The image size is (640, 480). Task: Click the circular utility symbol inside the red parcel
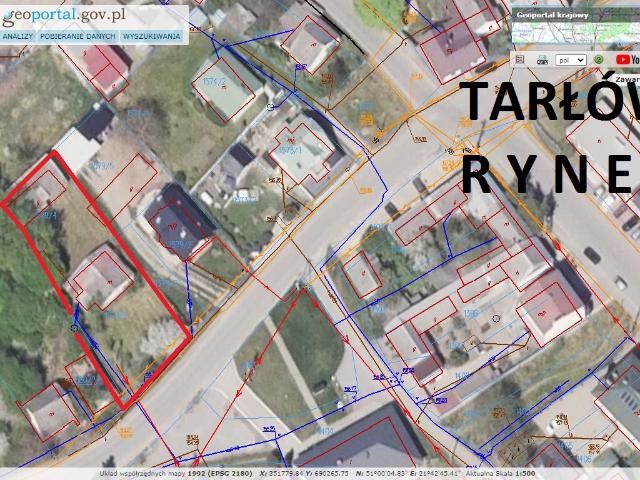[73, 327]
